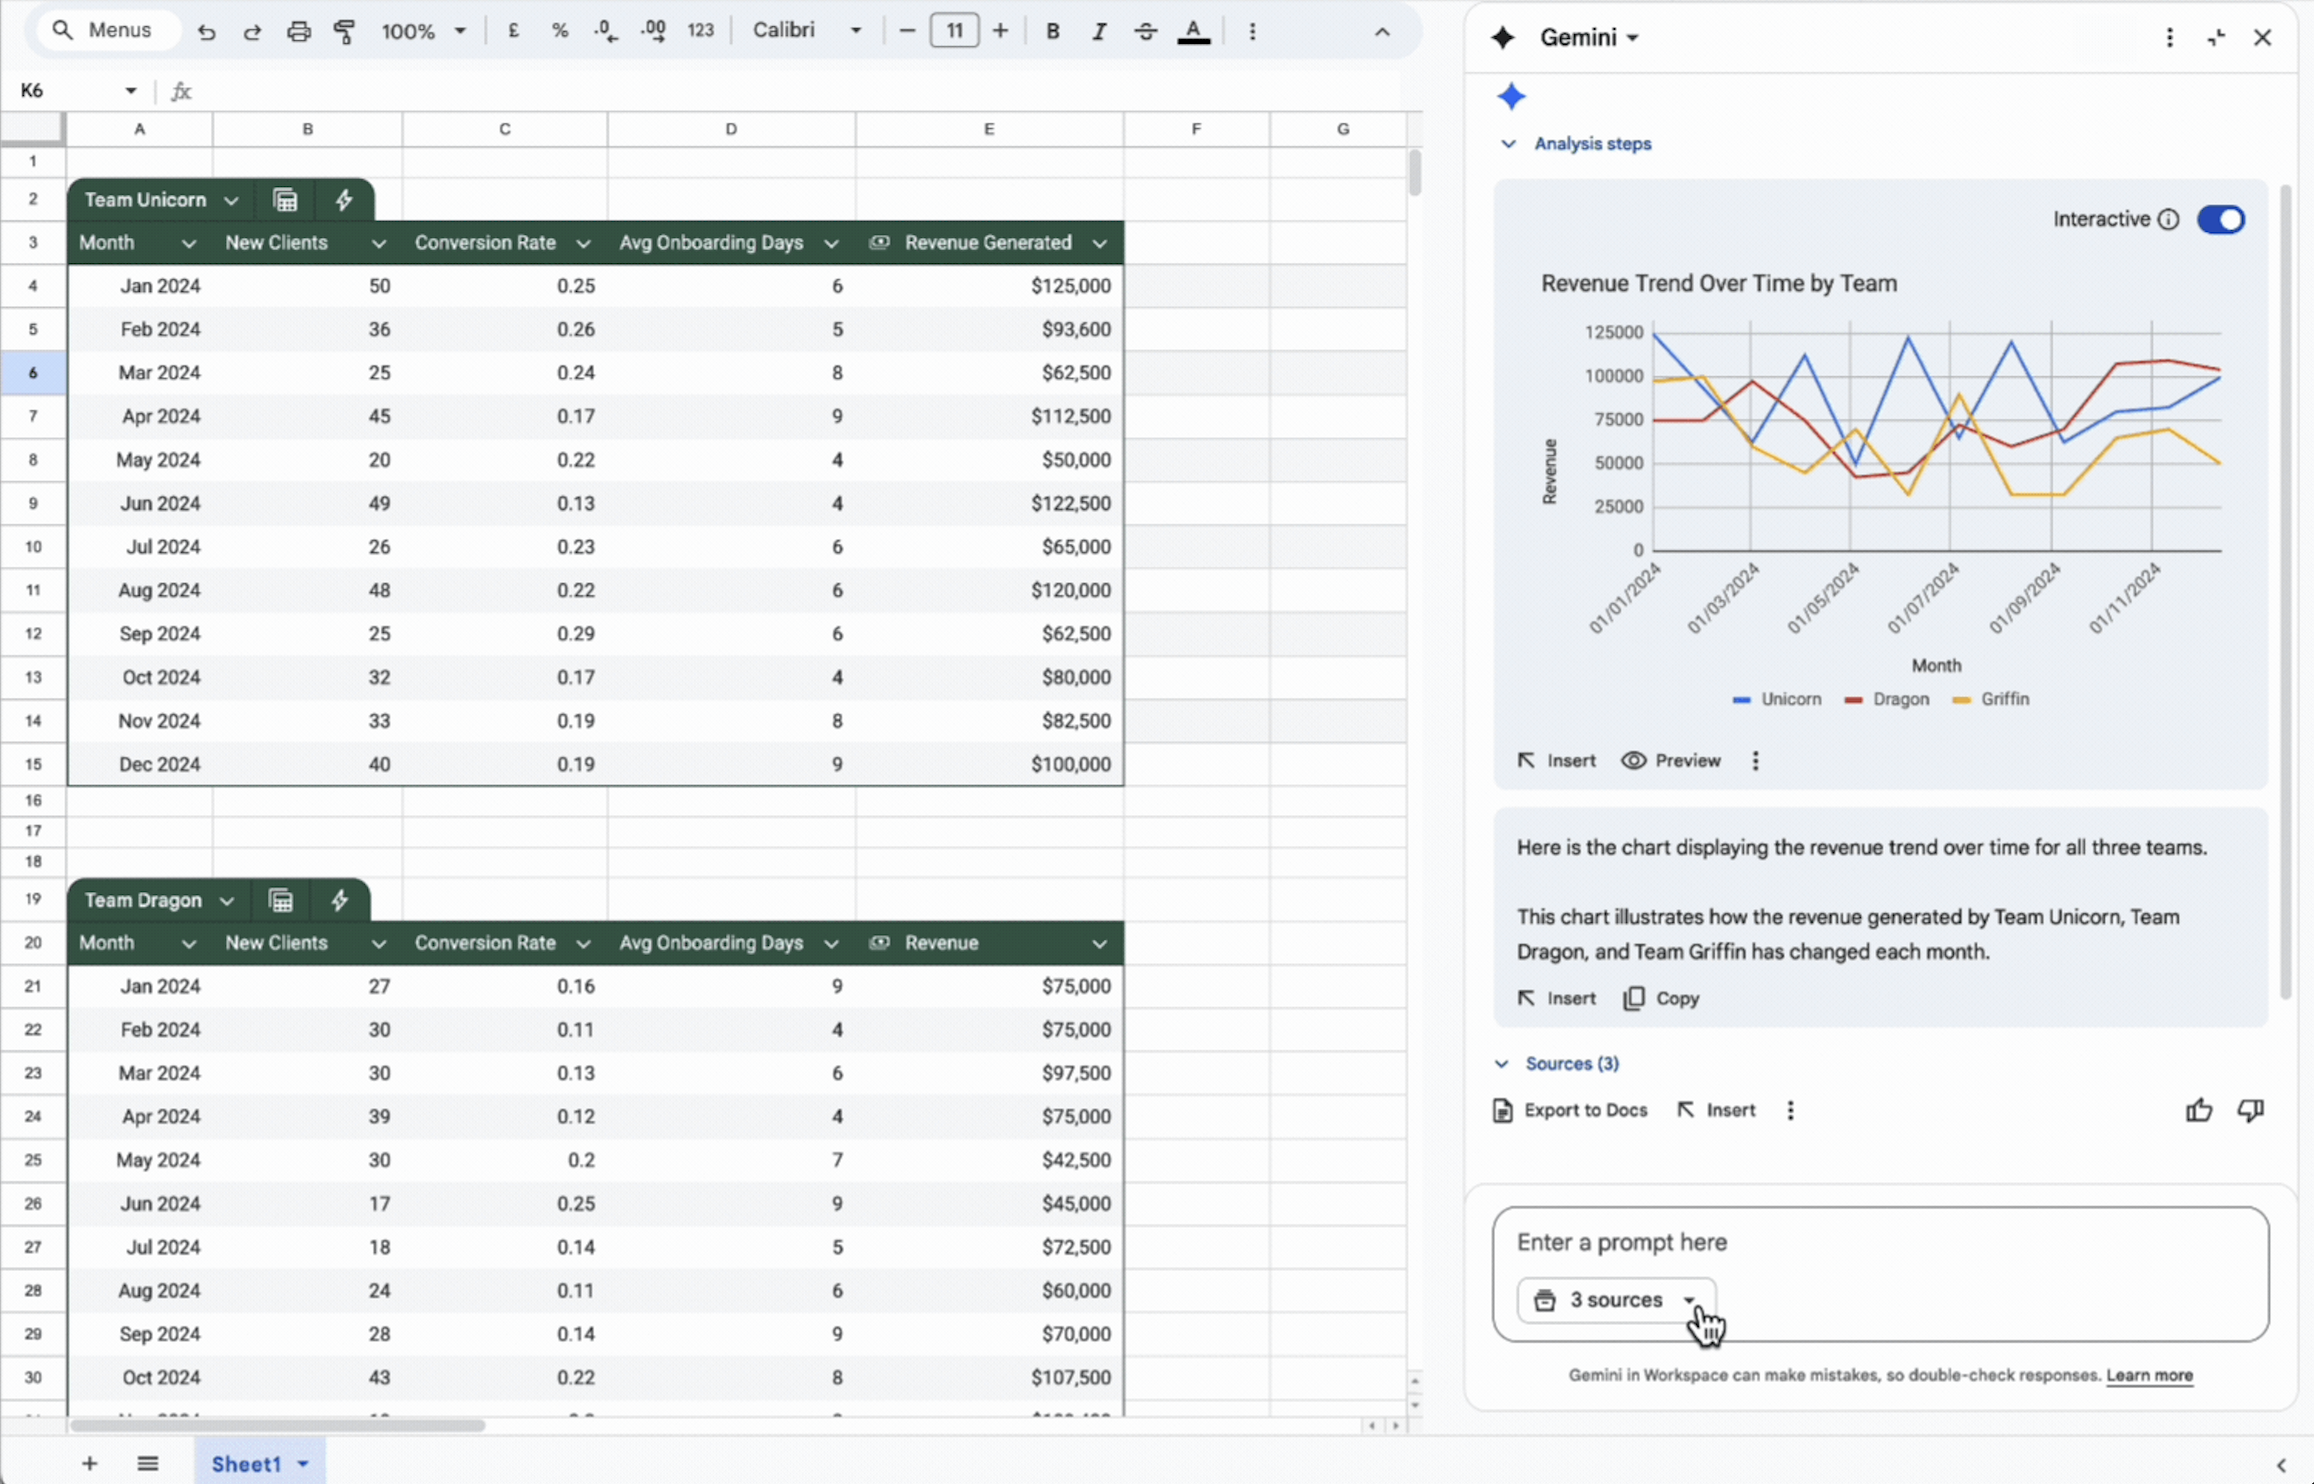This screenshot has height=1484, width=2314.
Task: Click the thumbs down feedback icon
Action: [x=2250, y=1110]
